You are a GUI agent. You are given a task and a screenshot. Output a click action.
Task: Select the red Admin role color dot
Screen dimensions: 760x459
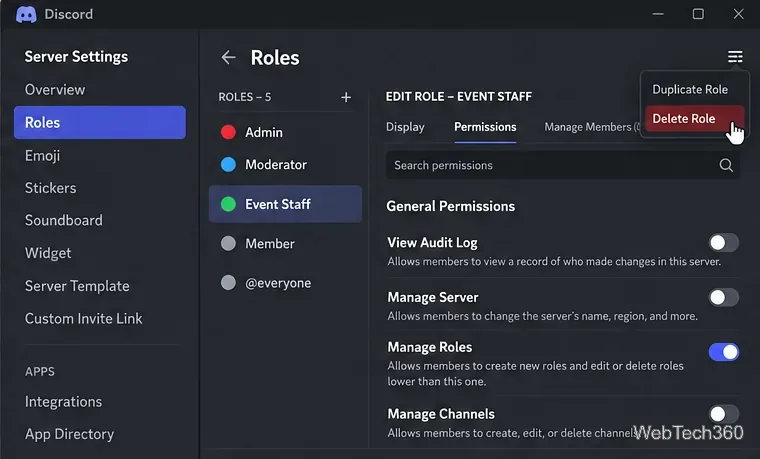[x=228, y=132]
